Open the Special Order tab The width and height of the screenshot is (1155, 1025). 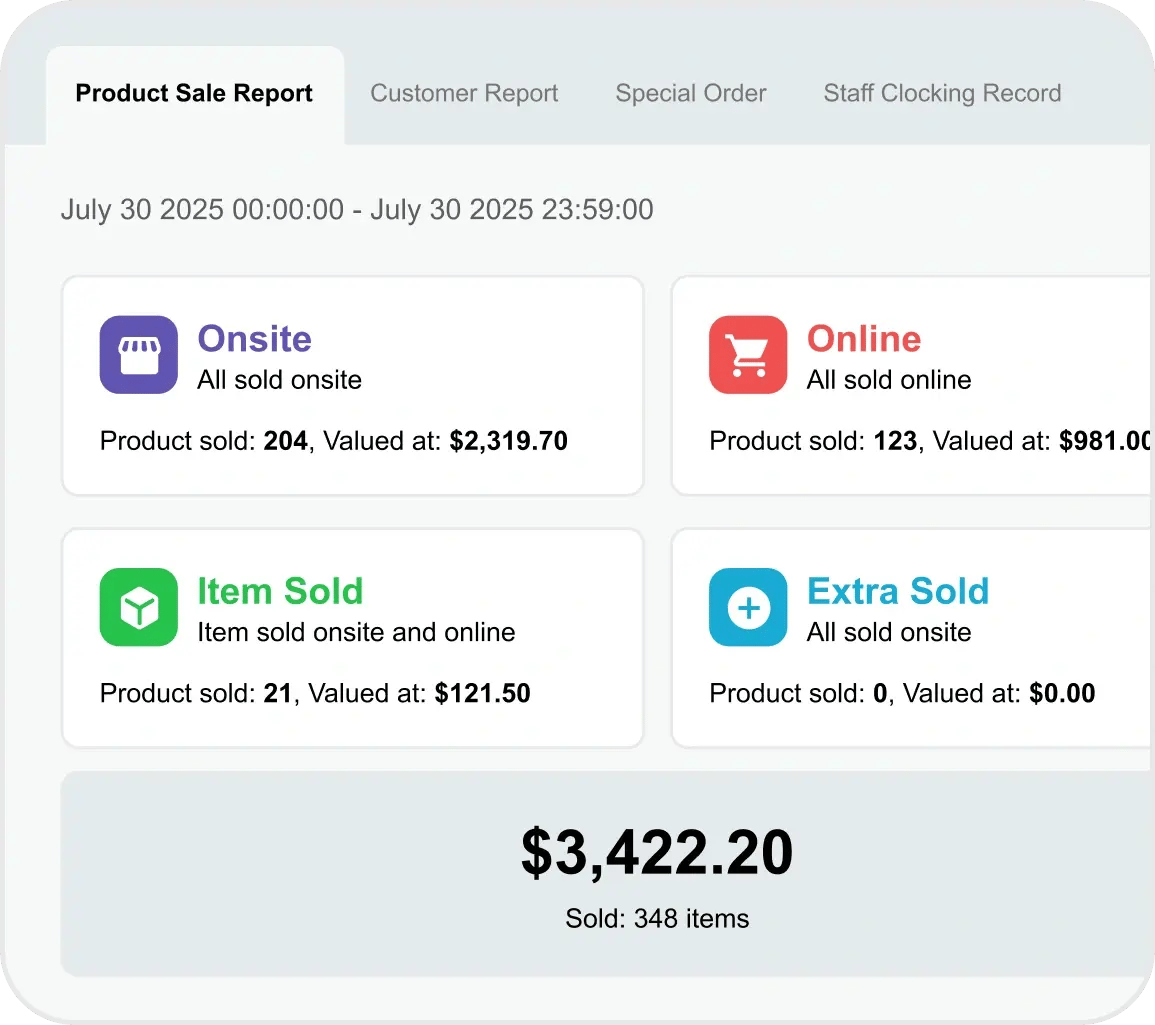690,94
